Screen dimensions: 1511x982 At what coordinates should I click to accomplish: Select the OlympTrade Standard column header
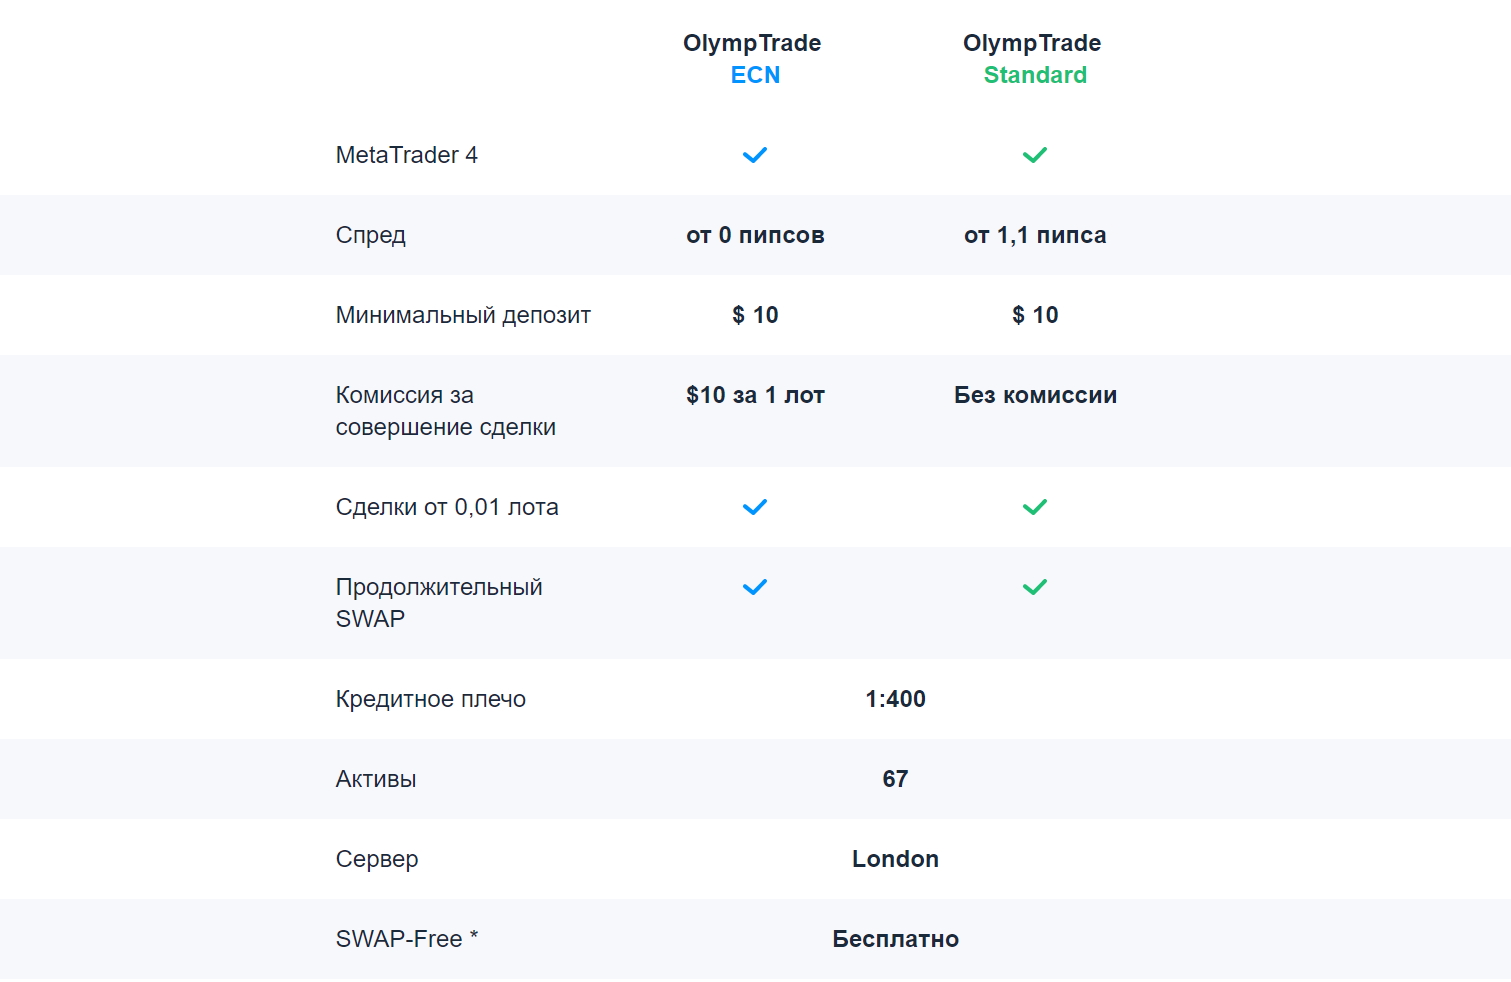1033,59
